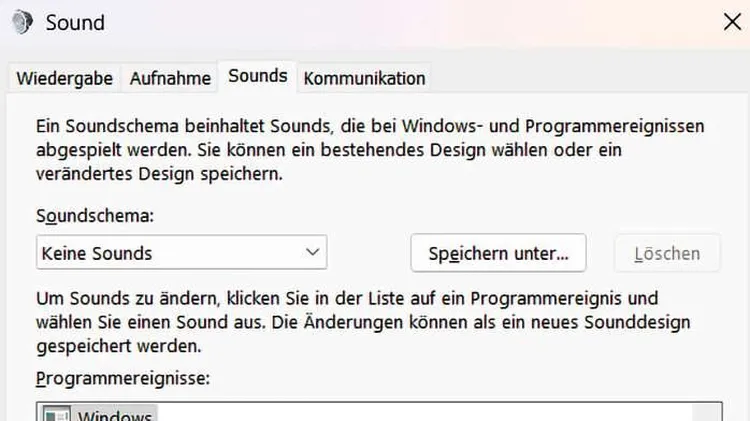Click the greyed-out Löschen button
The width and height of the screenshot is (750, 421).
click(x=667, y=253)
